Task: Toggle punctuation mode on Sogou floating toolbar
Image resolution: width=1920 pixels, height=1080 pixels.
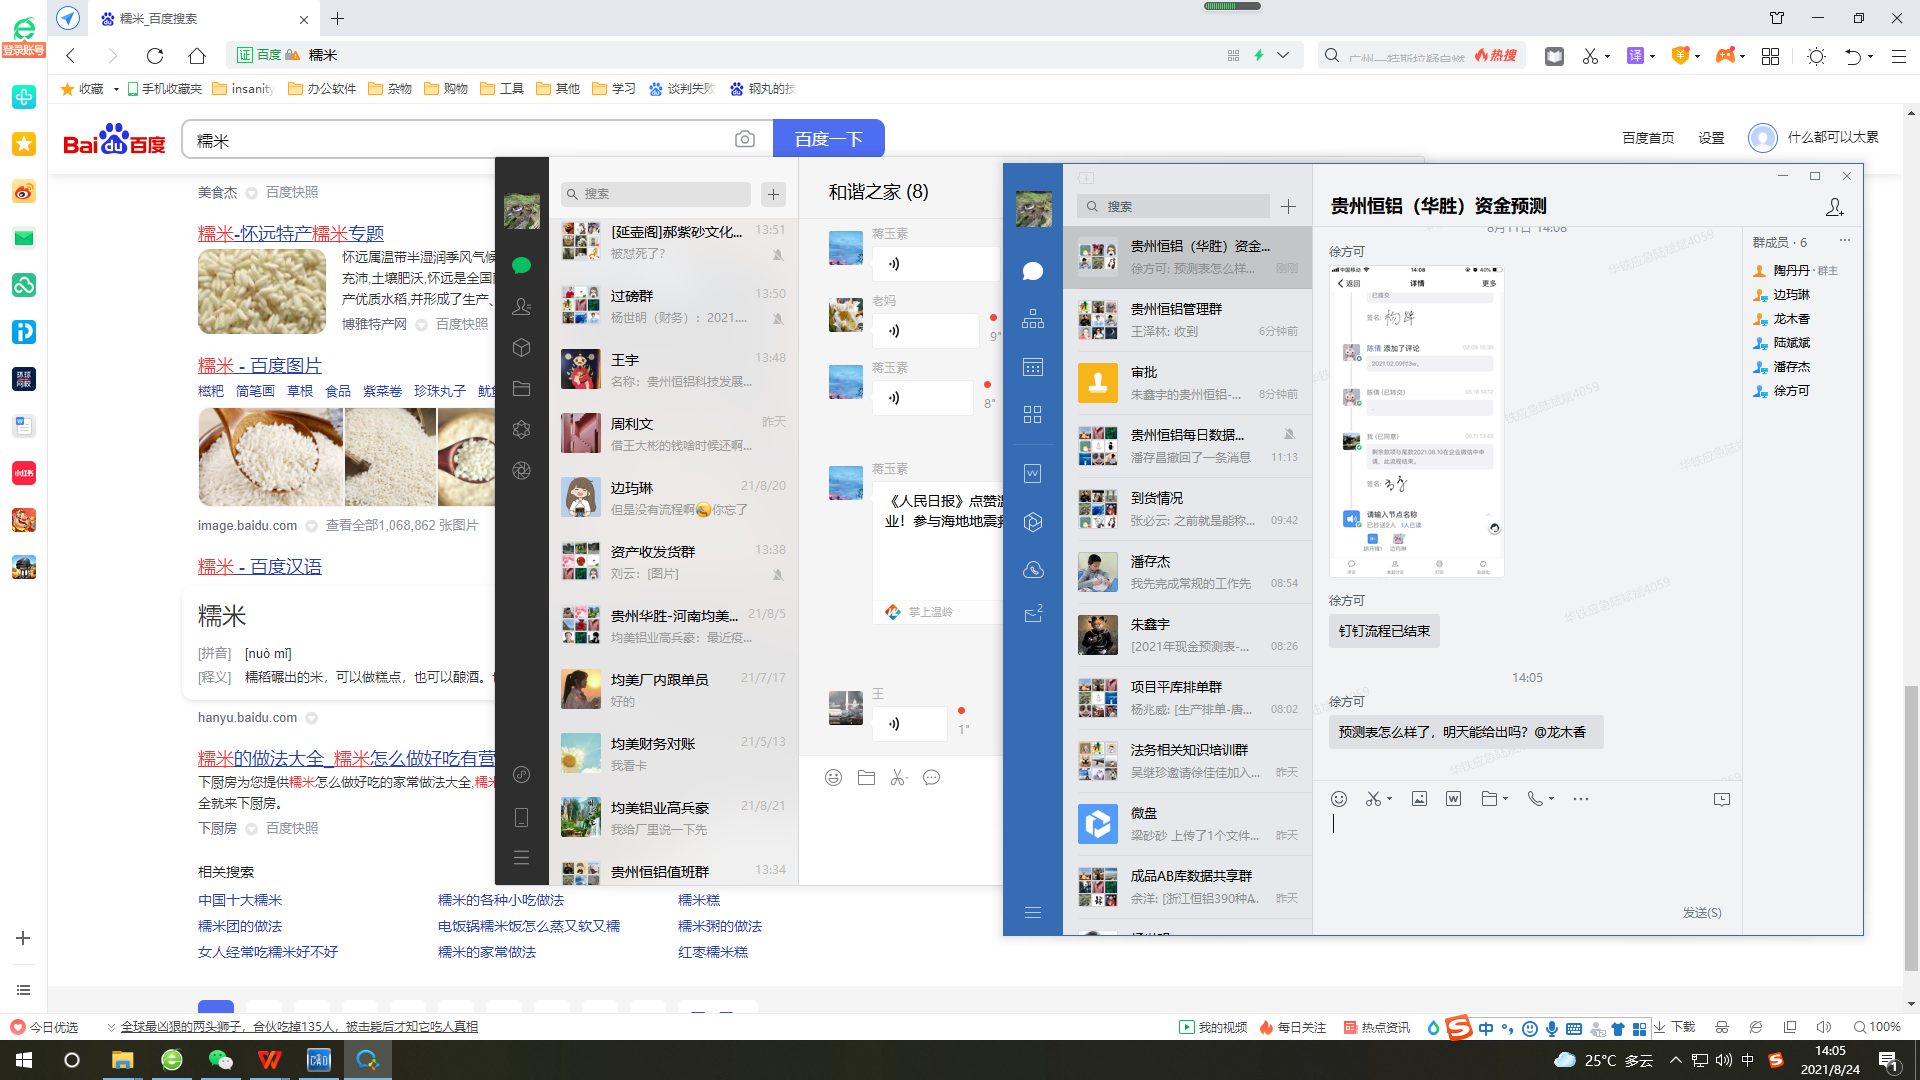Action: pos(1507,1028)
